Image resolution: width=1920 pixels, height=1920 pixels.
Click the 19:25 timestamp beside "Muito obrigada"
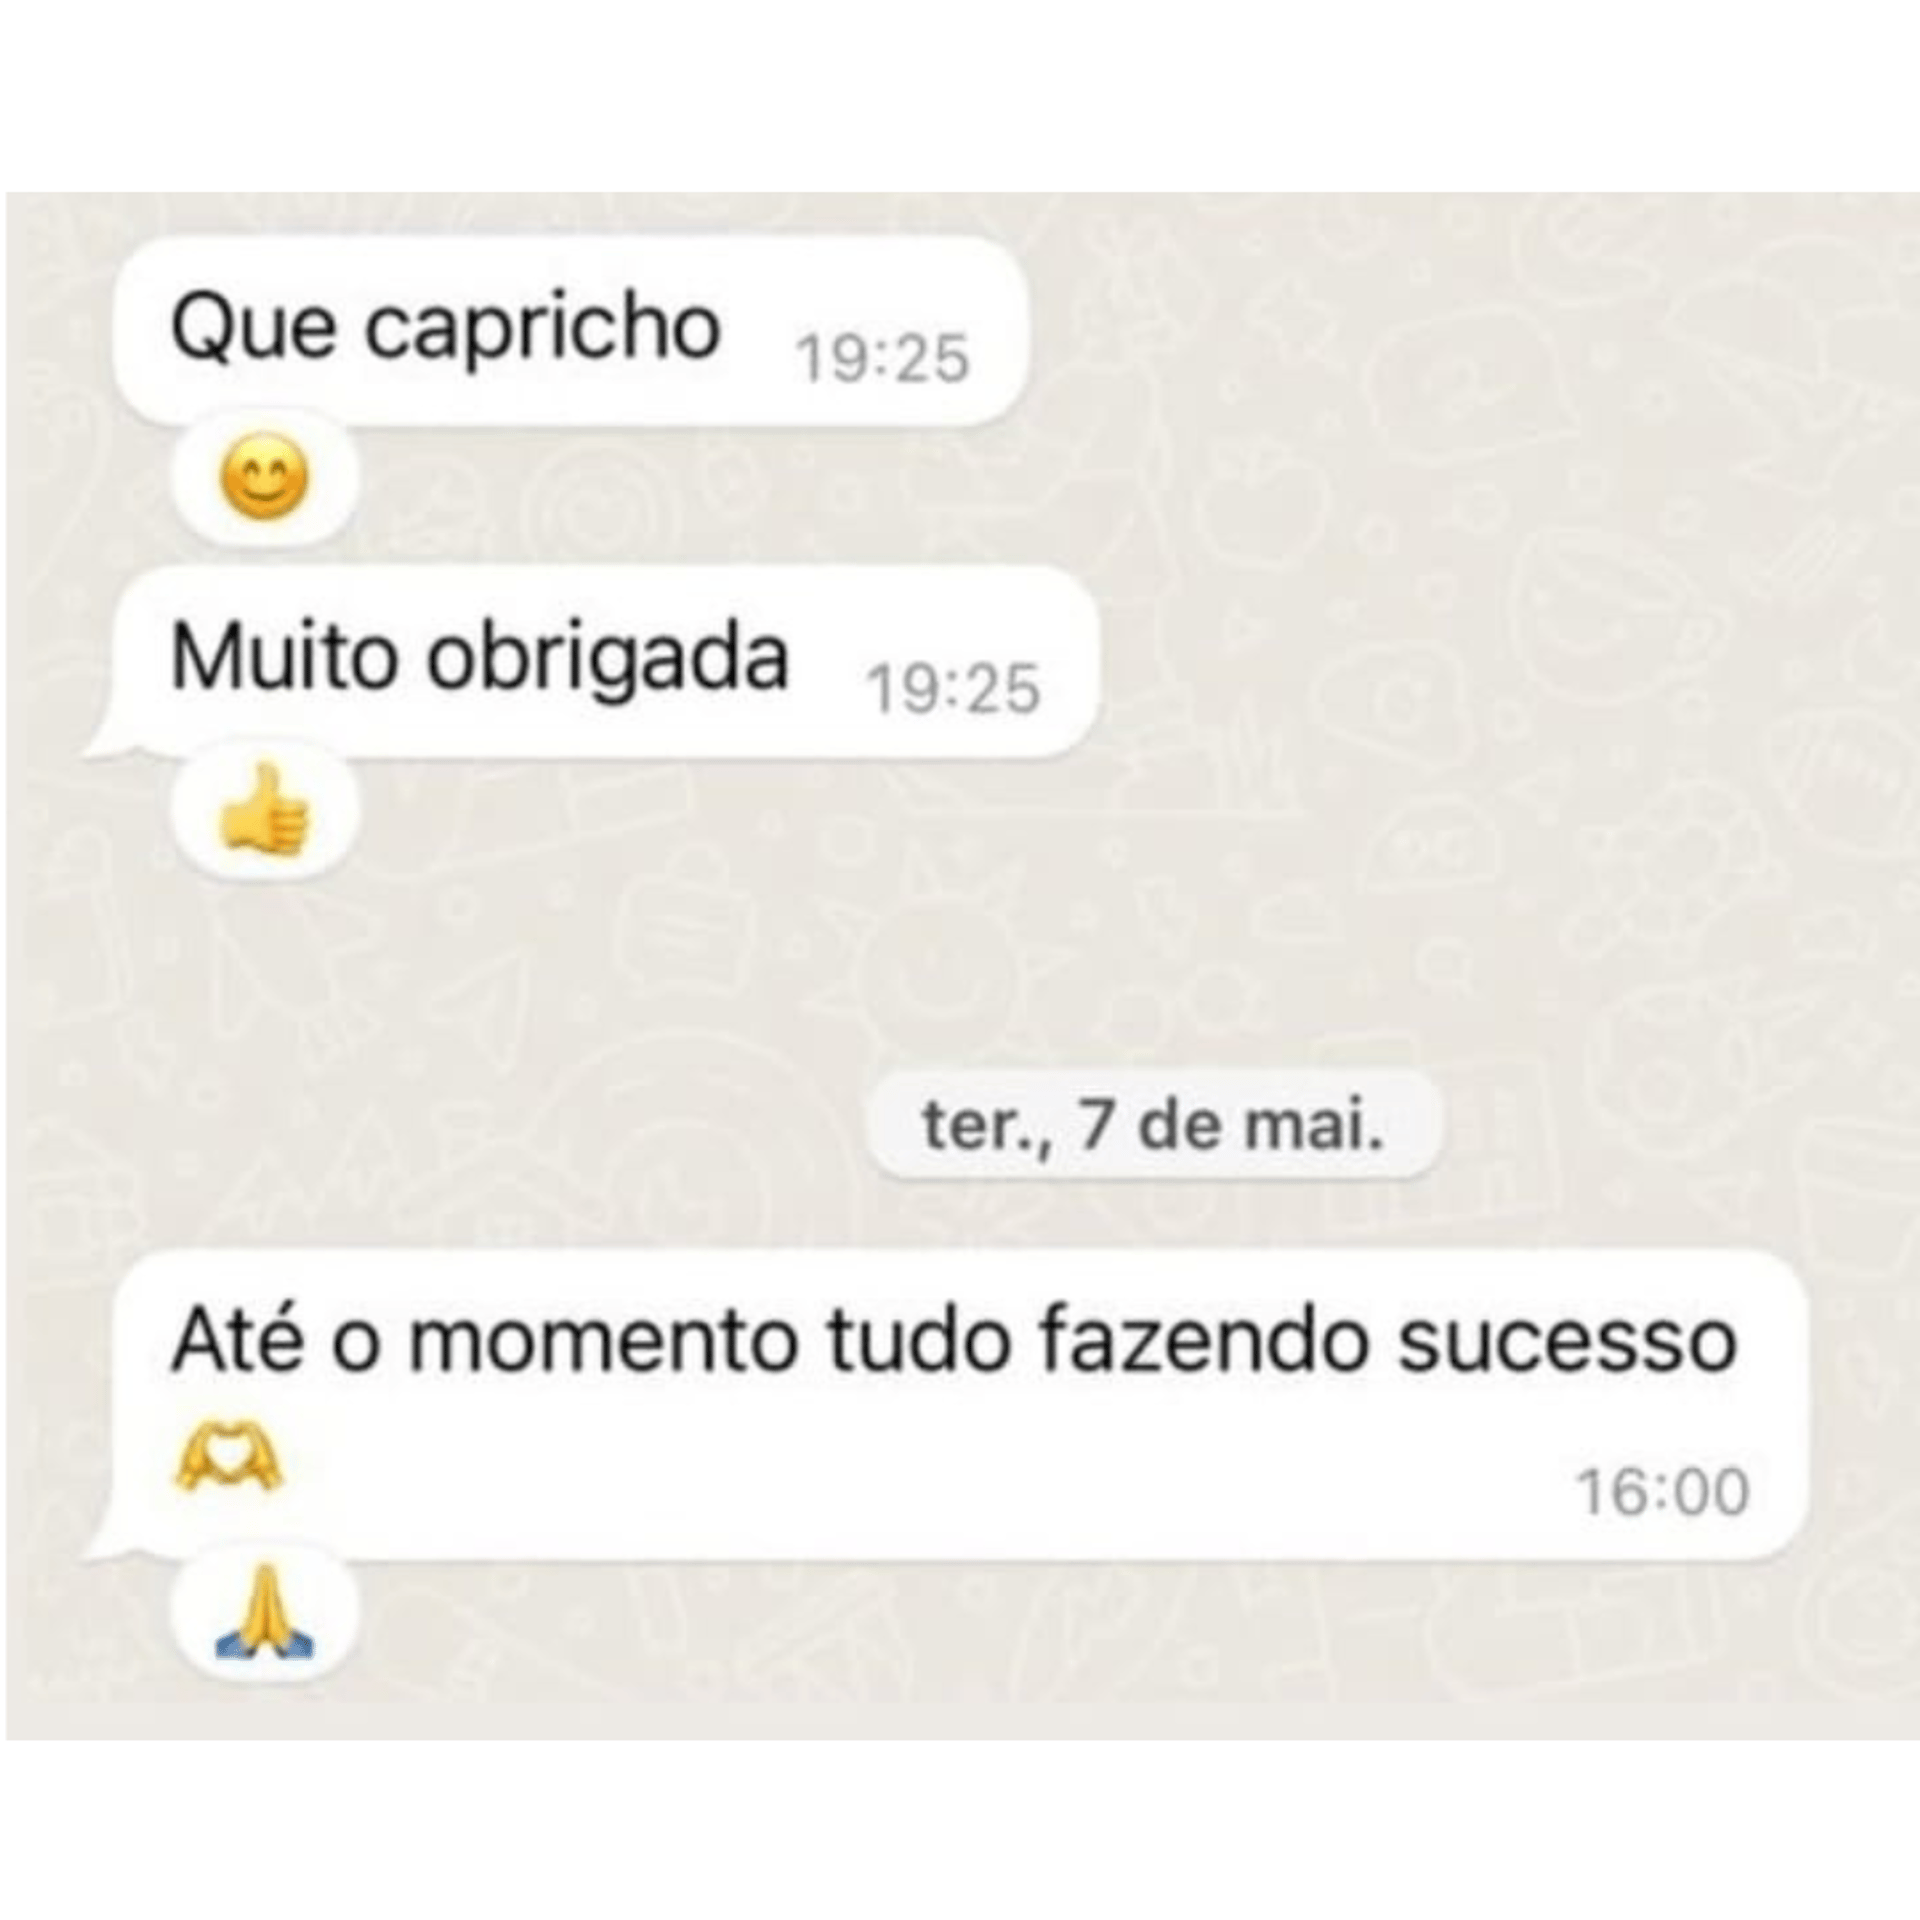[x=954, y=689]
